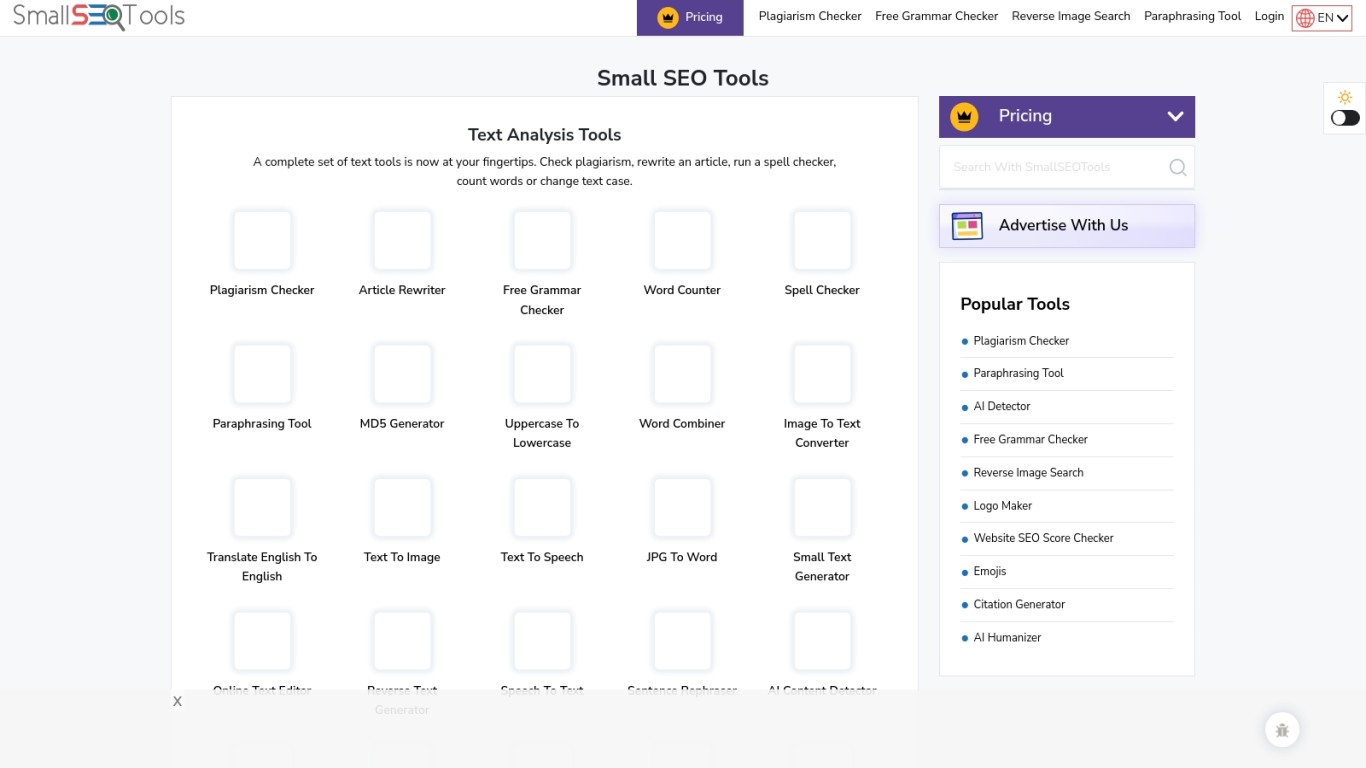Click the MD5 Generator text label
1366x768 pixels.
402,423
